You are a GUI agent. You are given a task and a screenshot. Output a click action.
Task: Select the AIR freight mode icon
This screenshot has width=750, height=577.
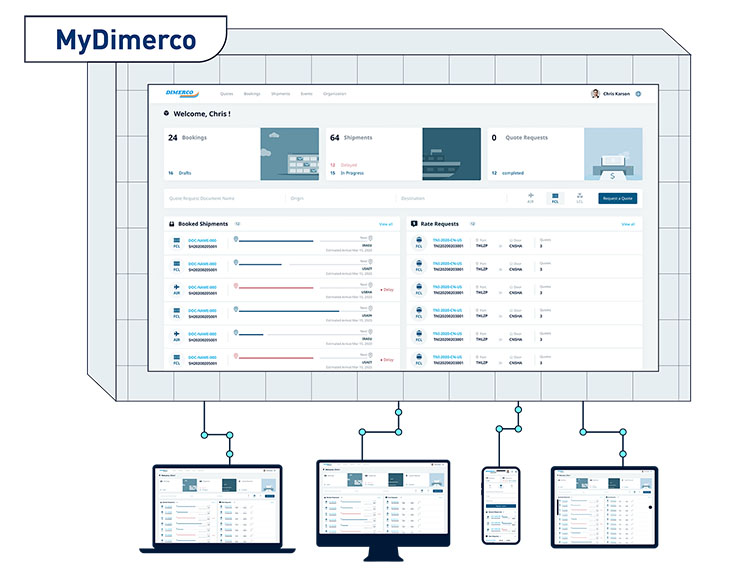coord(530,198)
